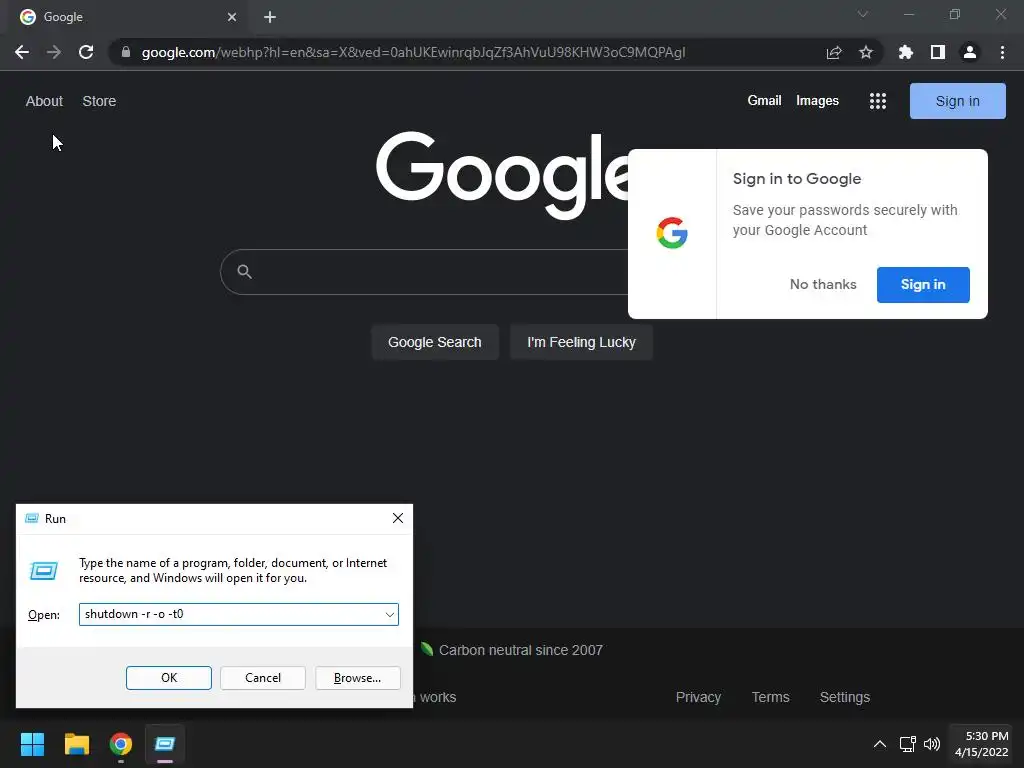
Task: Close the Google tab
Action: [x=232, y=17]
